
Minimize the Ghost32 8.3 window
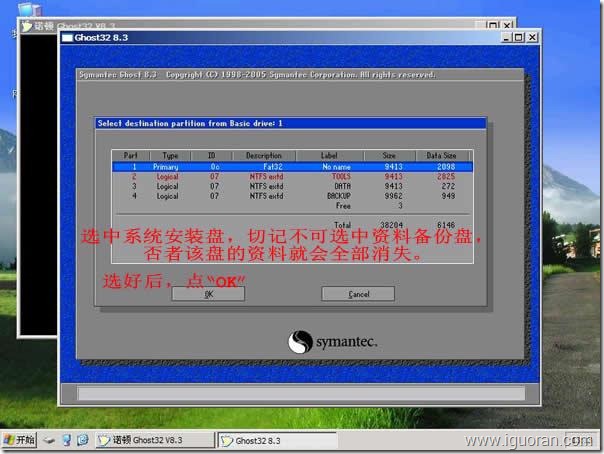click(509, 38)
